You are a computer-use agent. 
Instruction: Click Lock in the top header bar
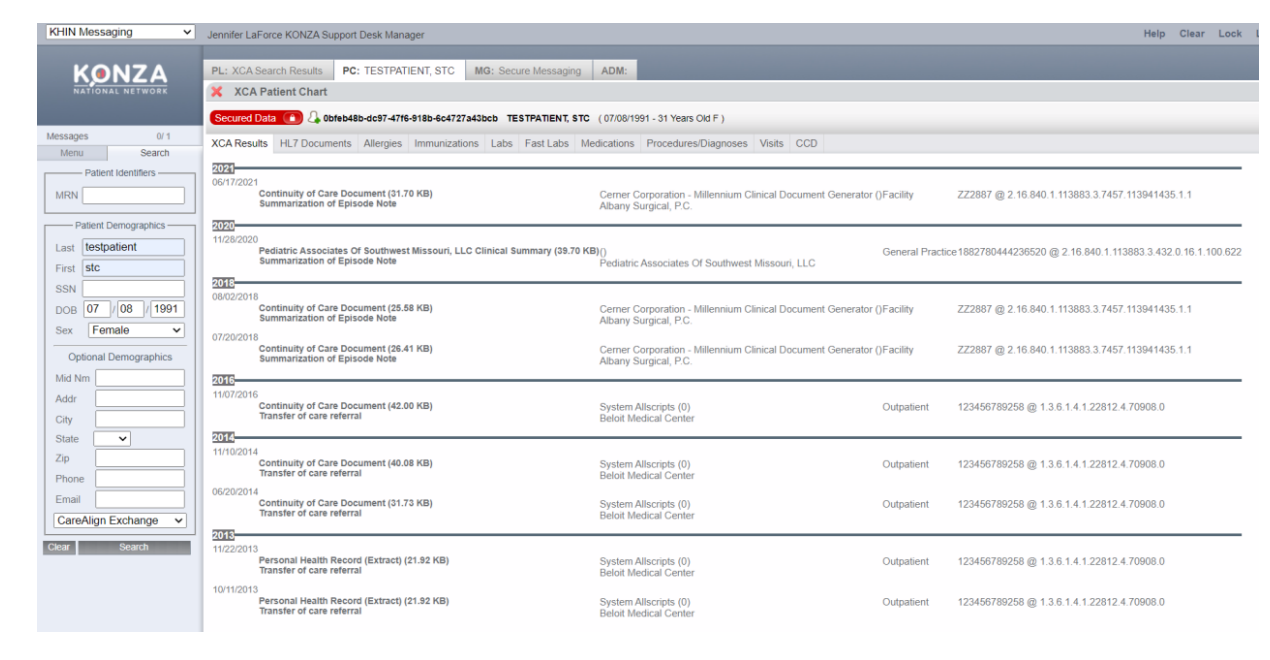(1230, 34)
